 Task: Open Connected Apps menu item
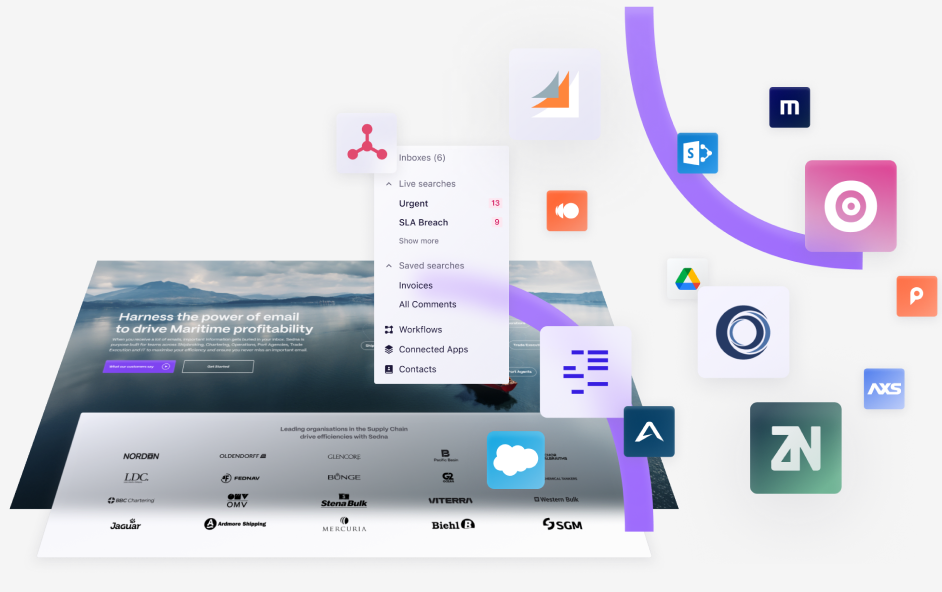[433, 349]
